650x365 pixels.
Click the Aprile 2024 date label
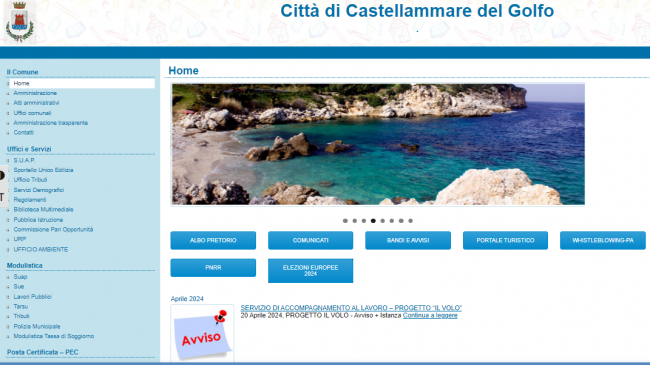pyautogui.click(x=187, y=299)
